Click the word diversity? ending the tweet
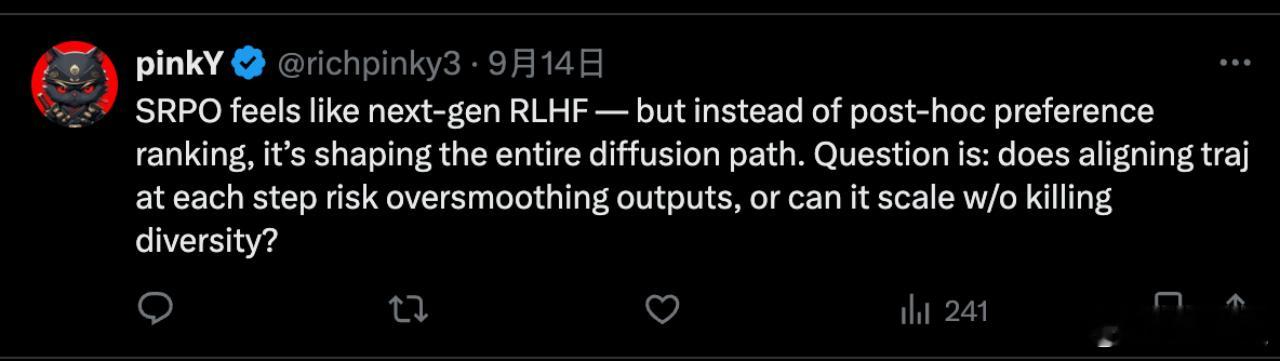Image resolution: width=1280 pixels, height=361 pixels. point(206,242)
